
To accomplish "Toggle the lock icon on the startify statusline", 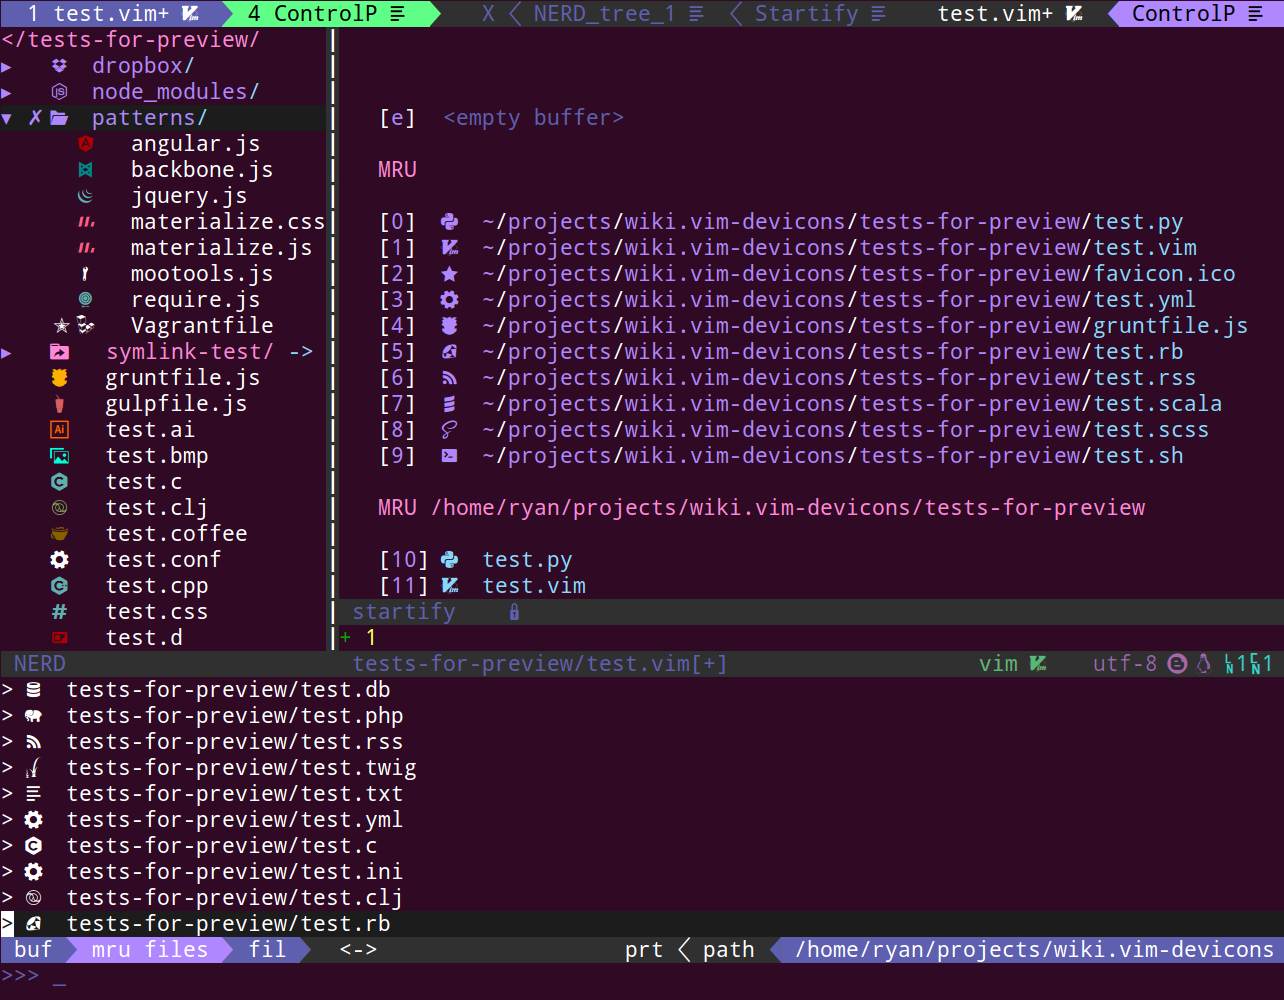I will (514, 611).
